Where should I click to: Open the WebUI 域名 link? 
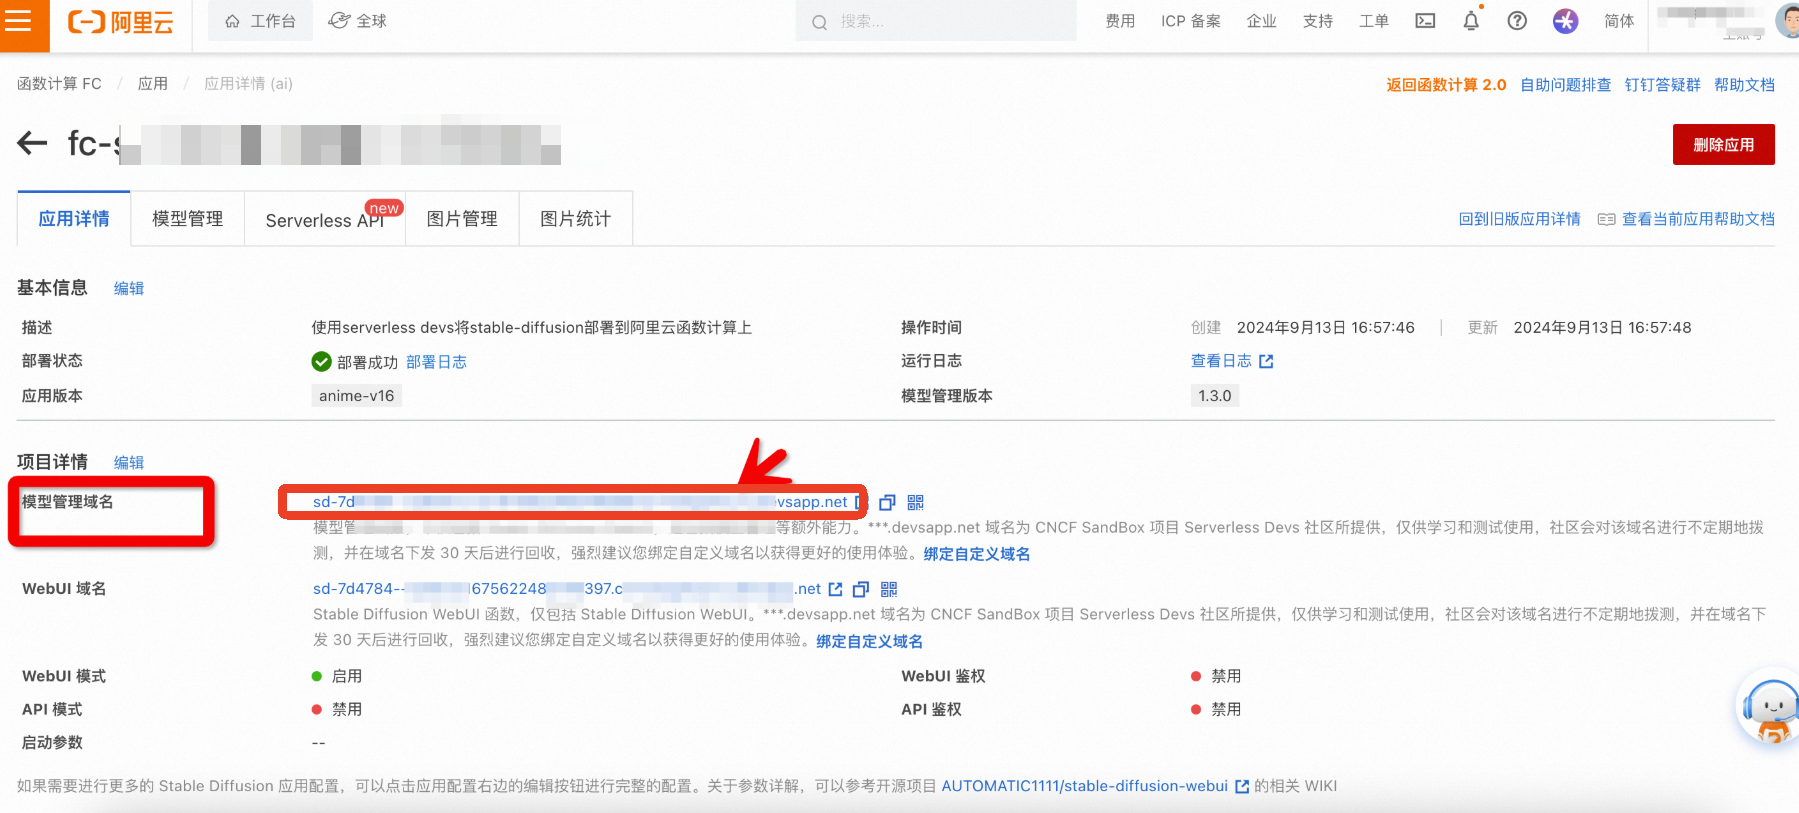(567, 589)
